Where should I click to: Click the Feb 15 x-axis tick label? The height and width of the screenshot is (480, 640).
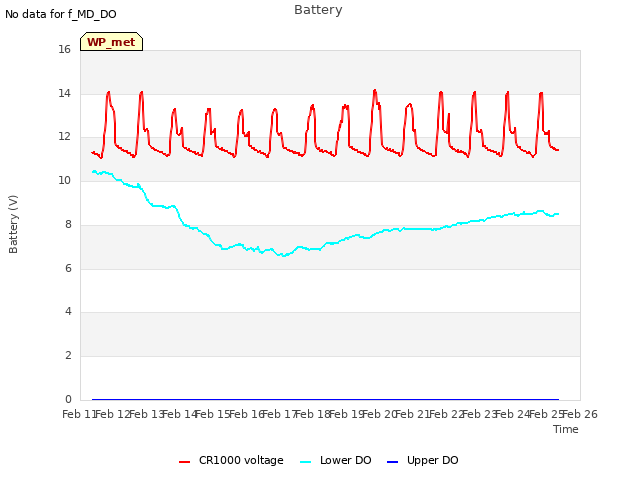click(212, 414)
